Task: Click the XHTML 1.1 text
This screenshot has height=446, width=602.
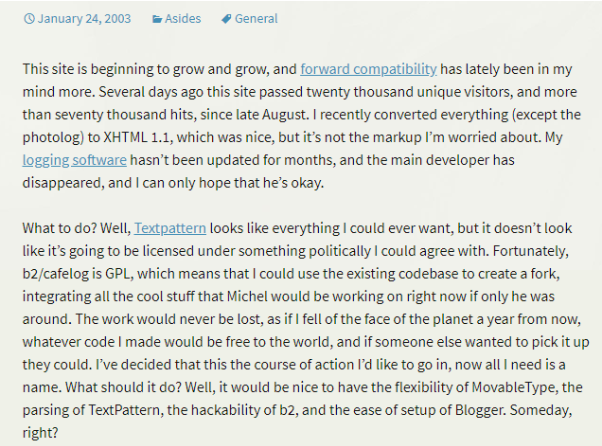Action: tap(136, 137)
